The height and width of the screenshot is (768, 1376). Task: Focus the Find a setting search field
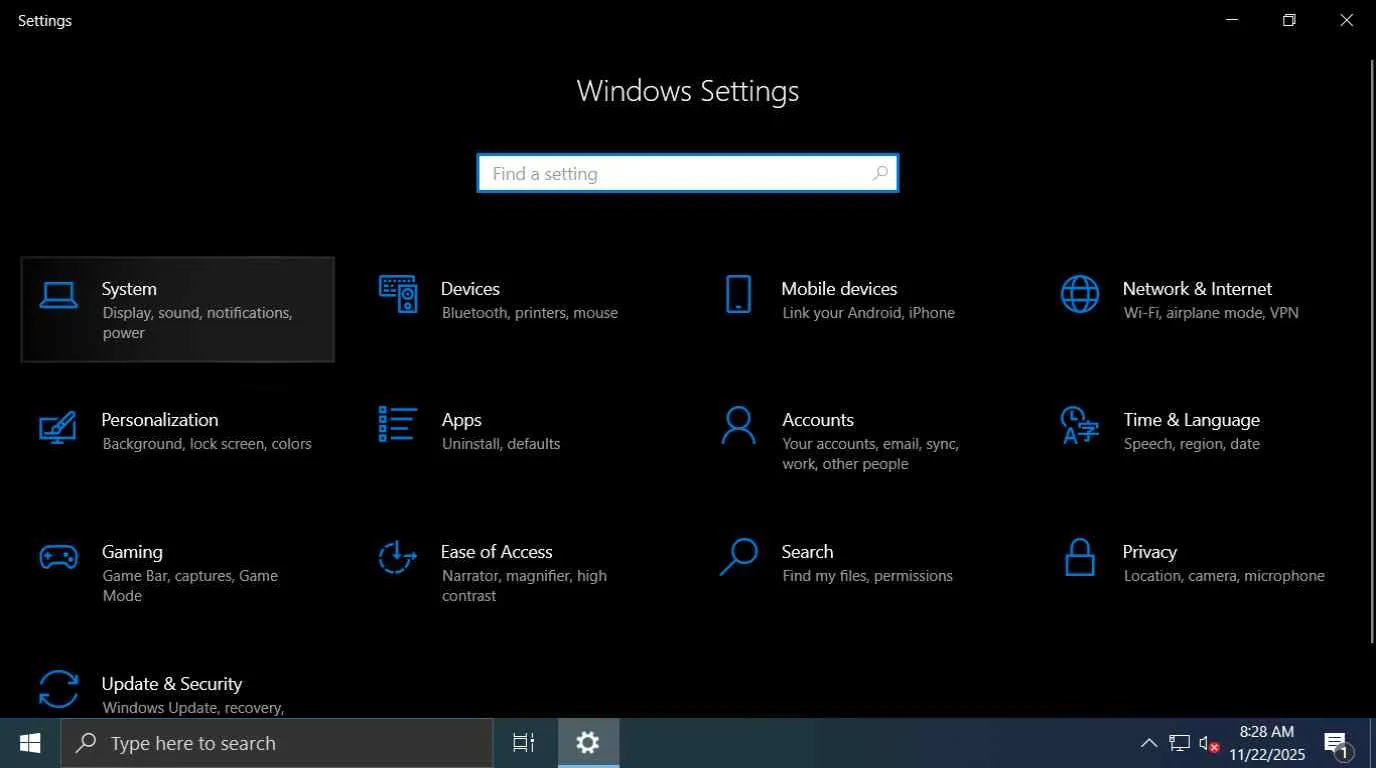click(688, 173)
